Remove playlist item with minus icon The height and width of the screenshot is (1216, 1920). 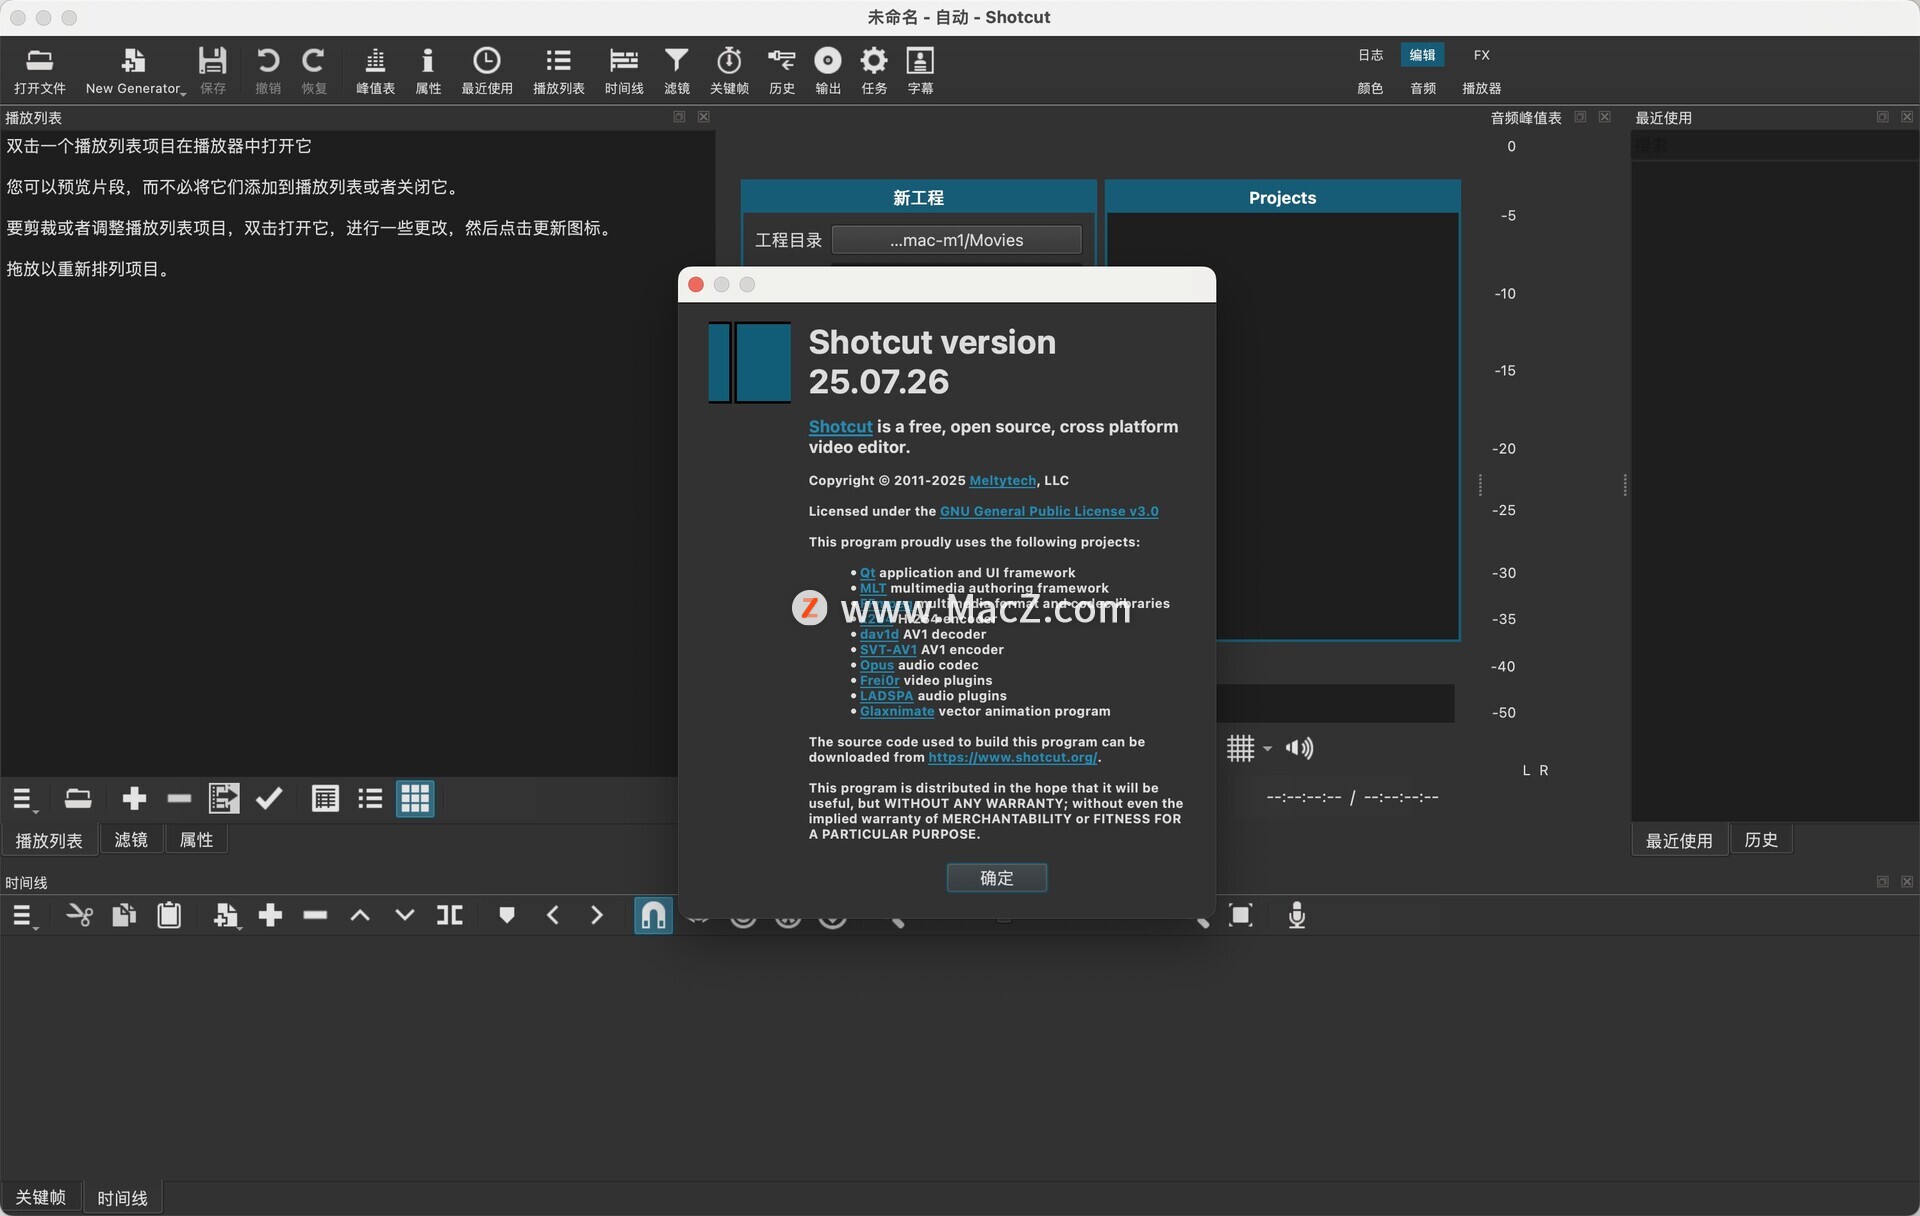[179, 798]
